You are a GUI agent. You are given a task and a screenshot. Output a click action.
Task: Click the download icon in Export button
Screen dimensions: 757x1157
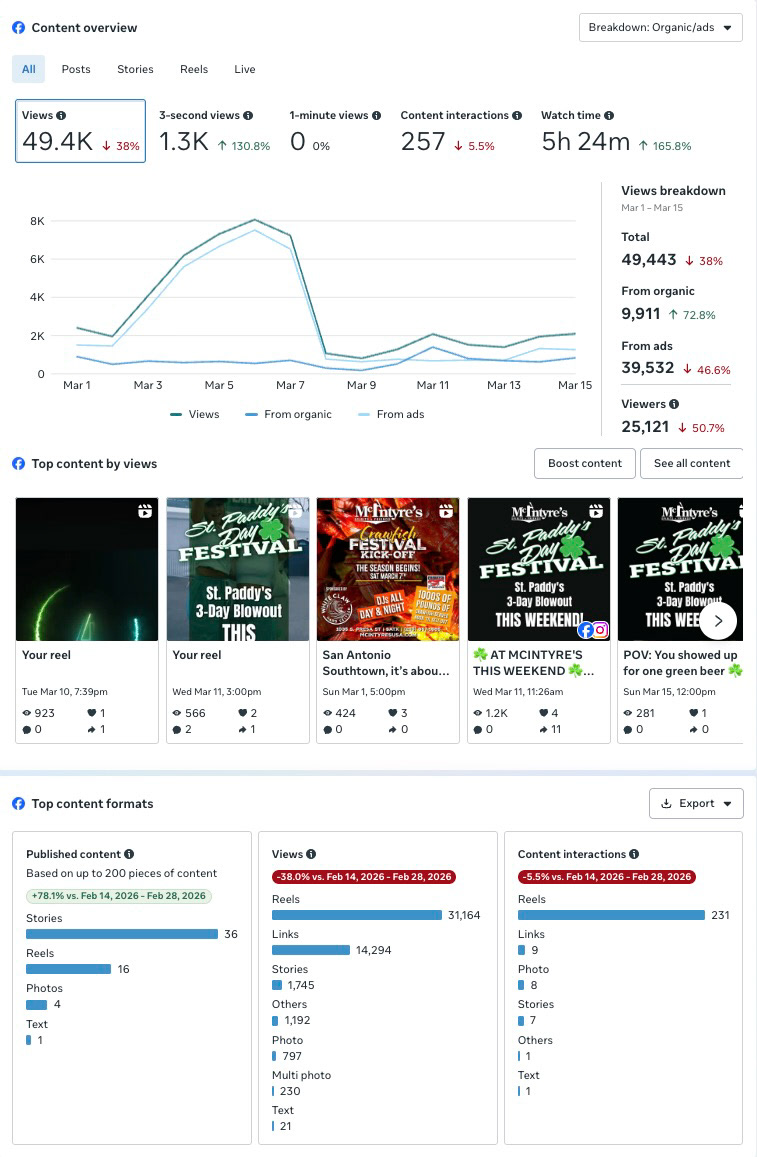[666, 804]
